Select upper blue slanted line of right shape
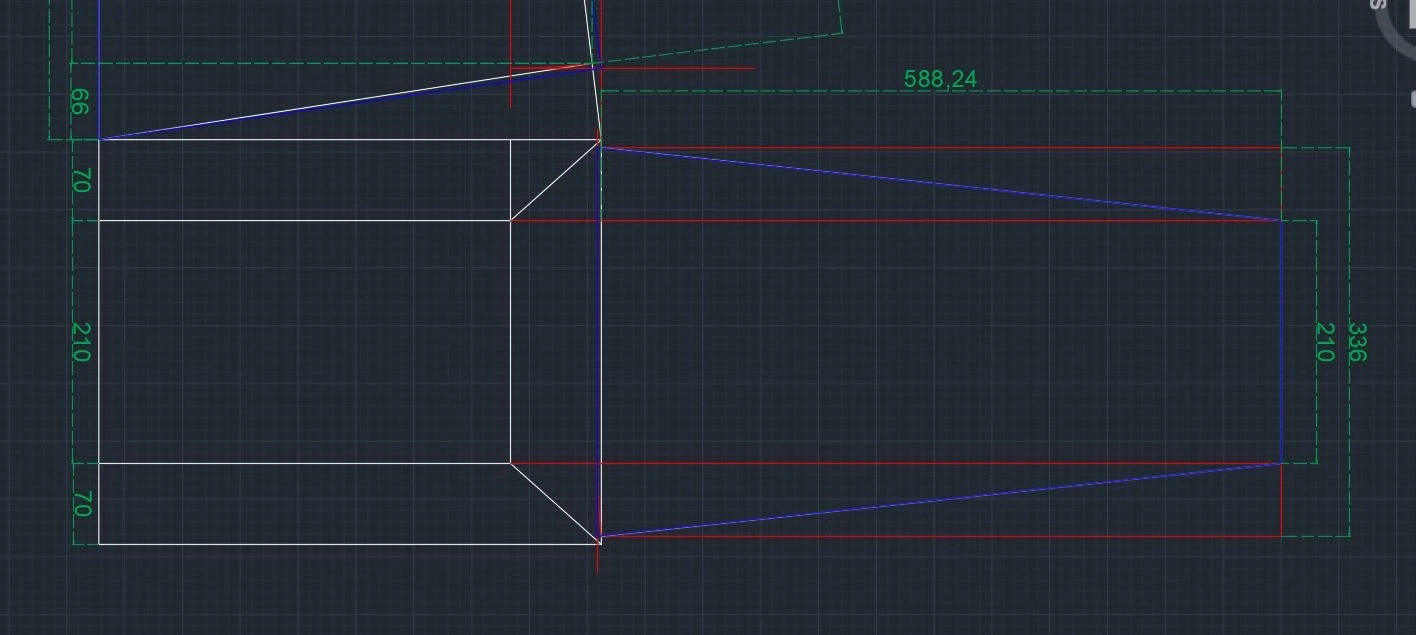 pos(940,184)
